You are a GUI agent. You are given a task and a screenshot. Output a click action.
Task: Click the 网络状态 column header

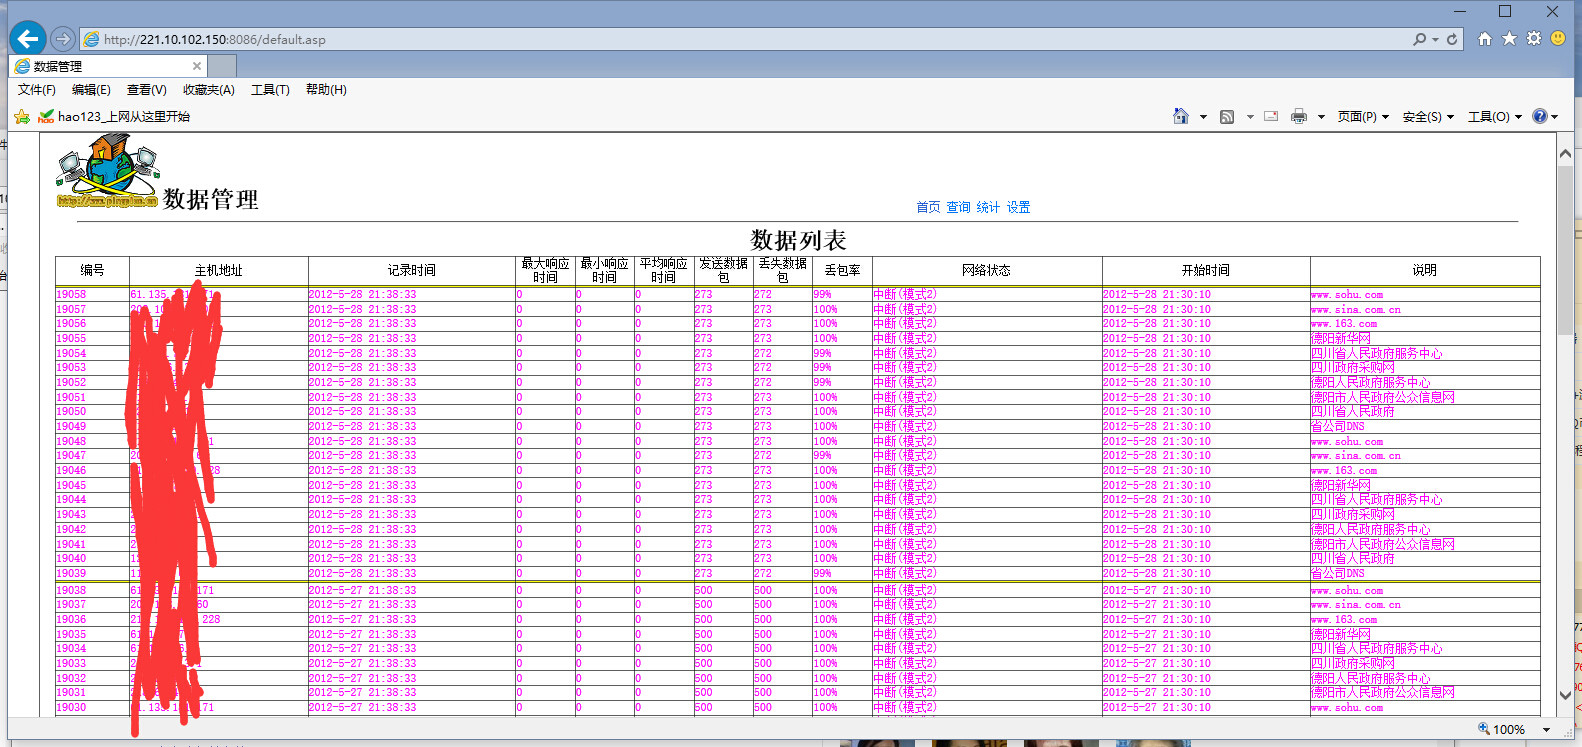click(x=987, y=270)
